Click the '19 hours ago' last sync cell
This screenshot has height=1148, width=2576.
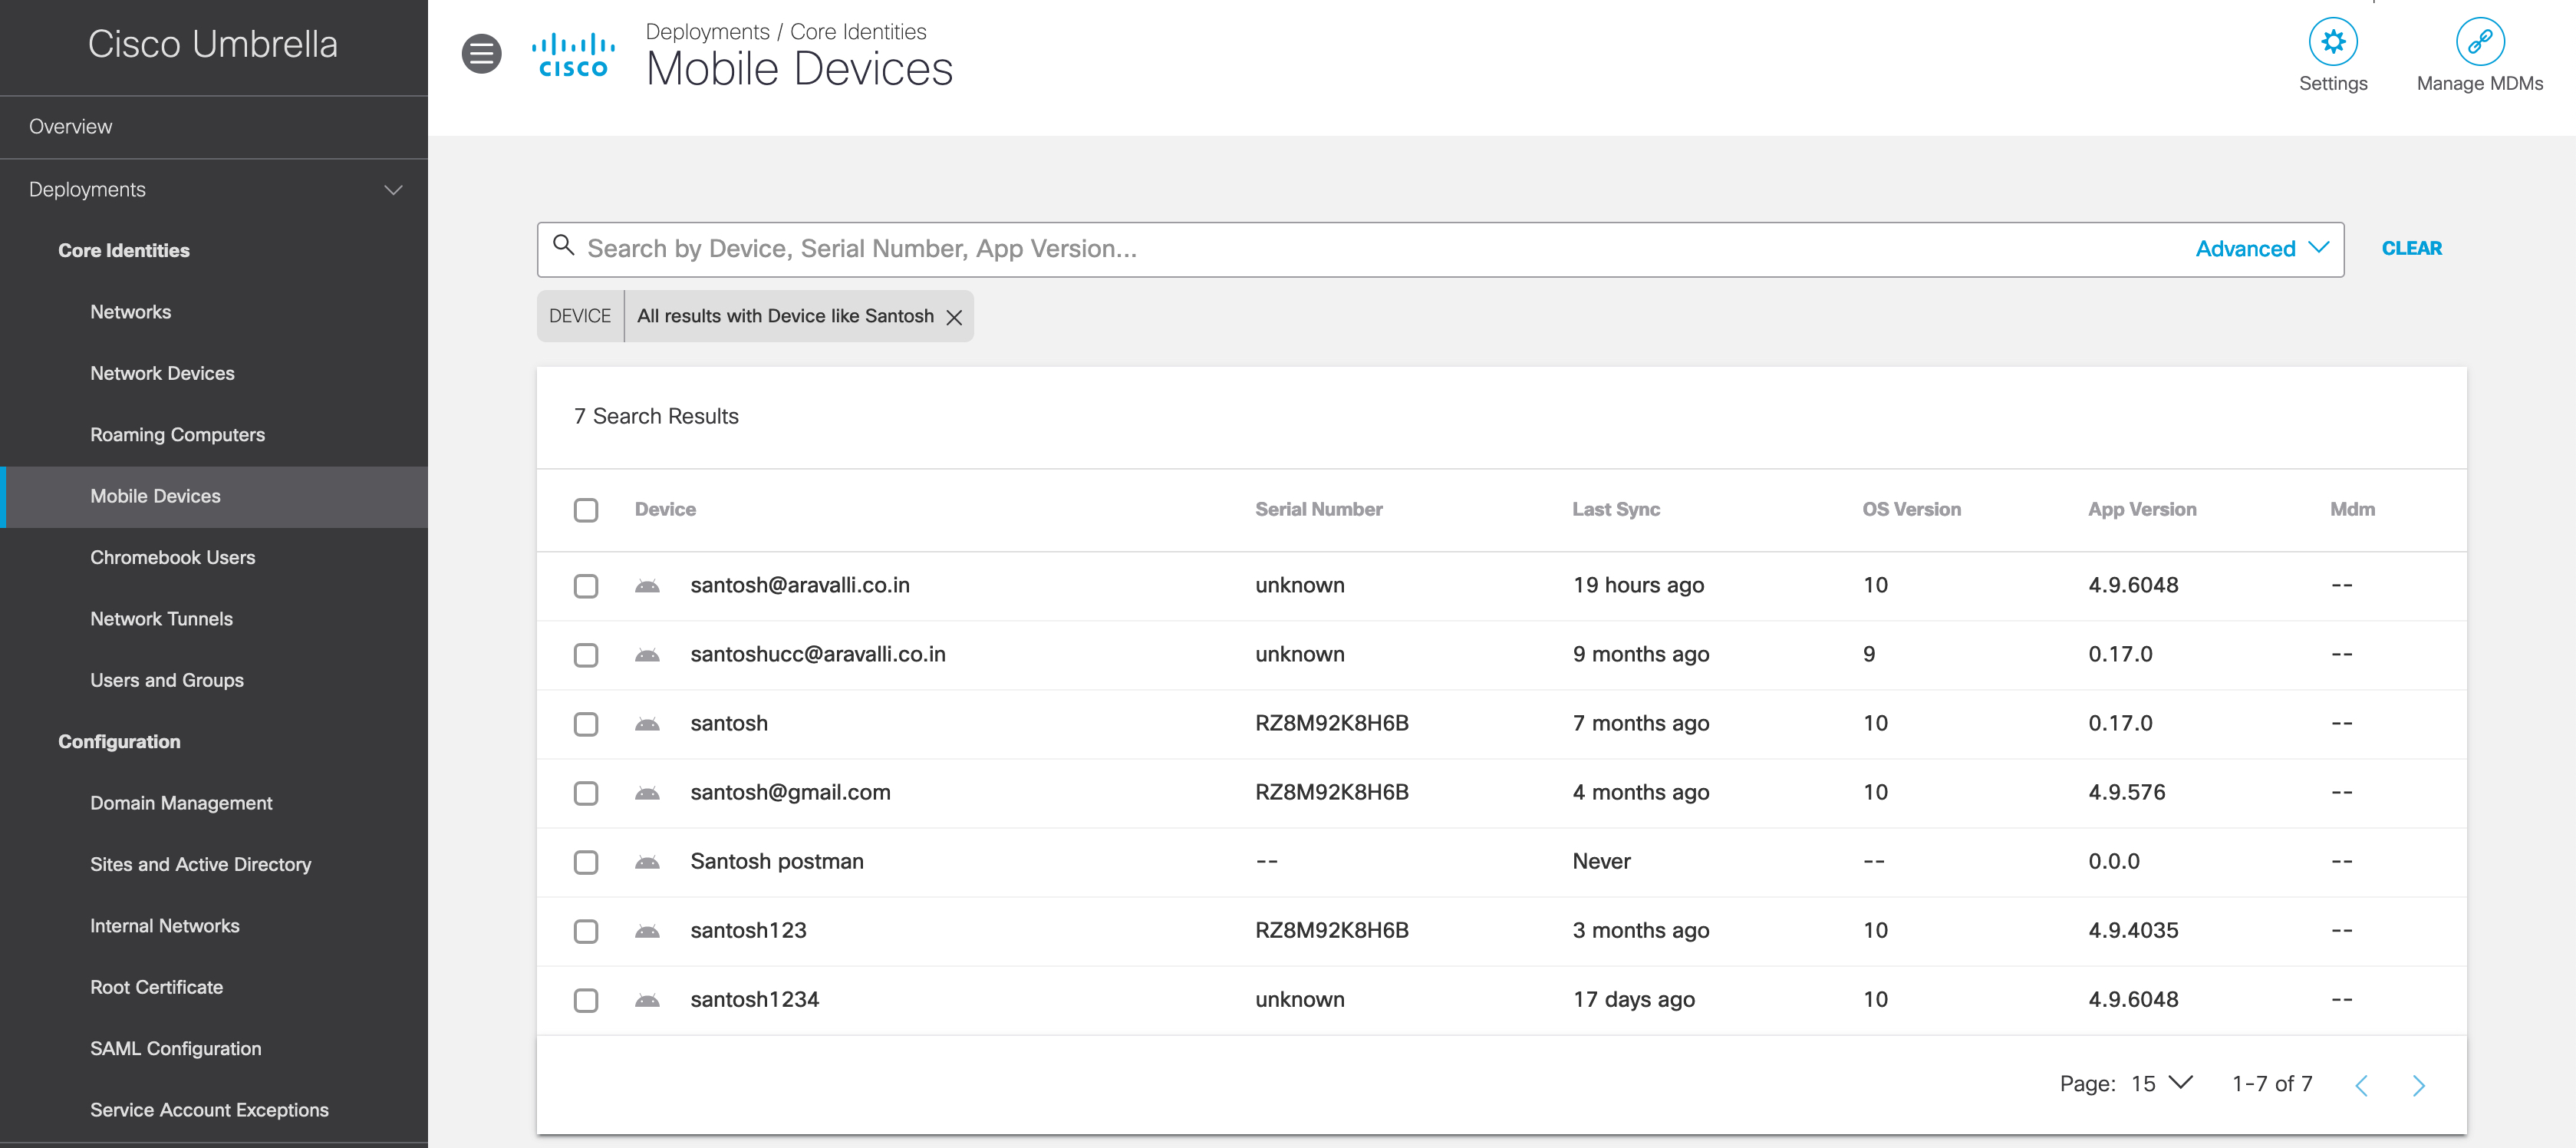coord(1638,586)
